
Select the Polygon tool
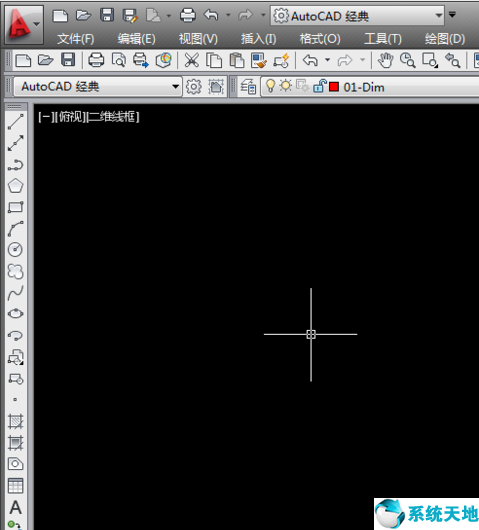tap(16, 186)
